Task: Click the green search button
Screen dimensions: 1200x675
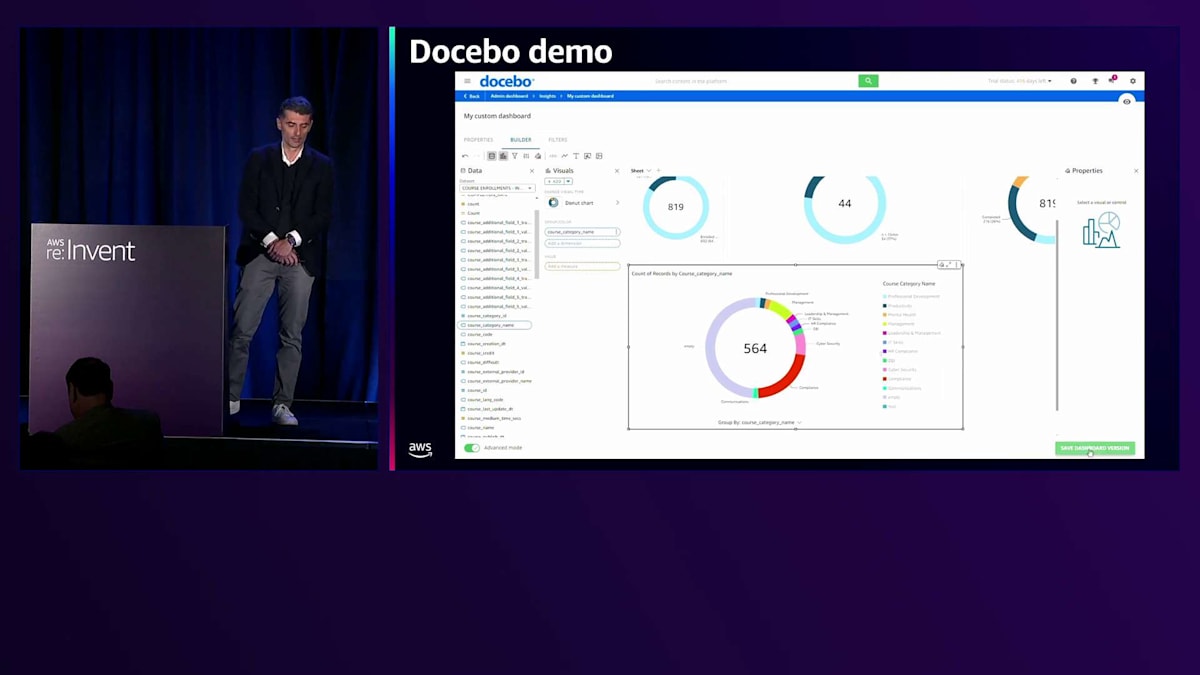Action: click(868, 81)
